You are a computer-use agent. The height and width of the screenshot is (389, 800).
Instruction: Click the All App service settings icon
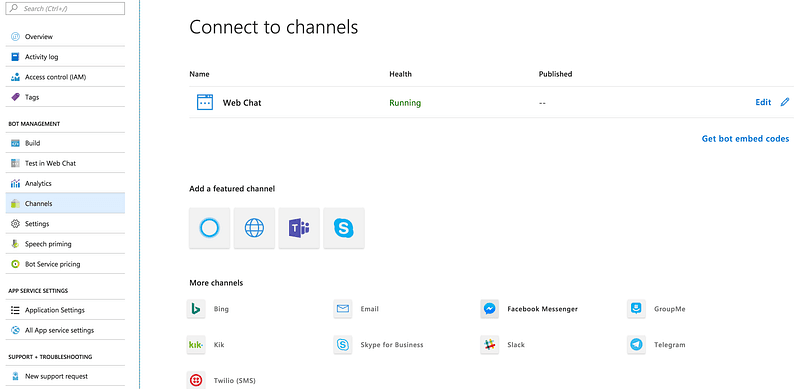click(x=15, y=330)
